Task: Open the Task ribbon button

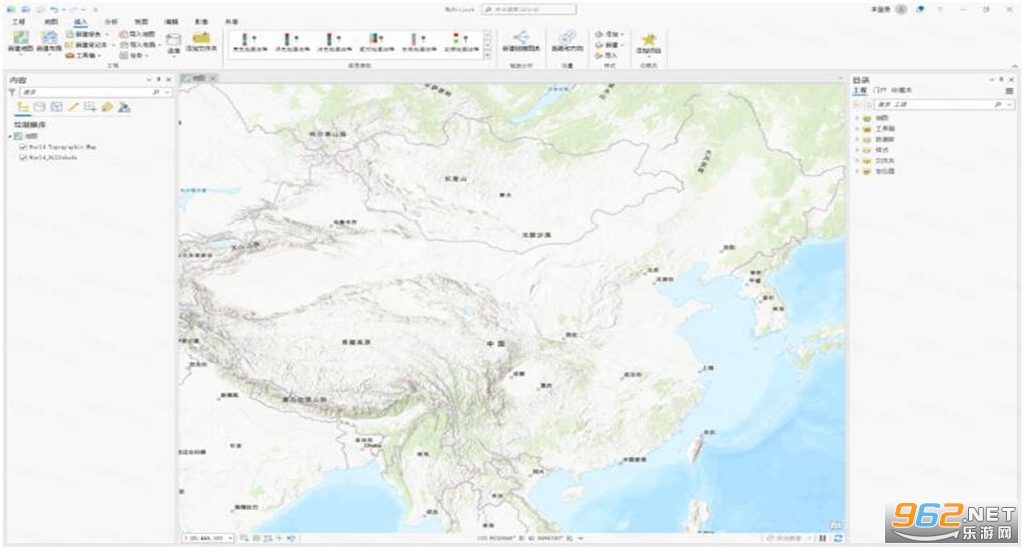Action: (134, 55)
